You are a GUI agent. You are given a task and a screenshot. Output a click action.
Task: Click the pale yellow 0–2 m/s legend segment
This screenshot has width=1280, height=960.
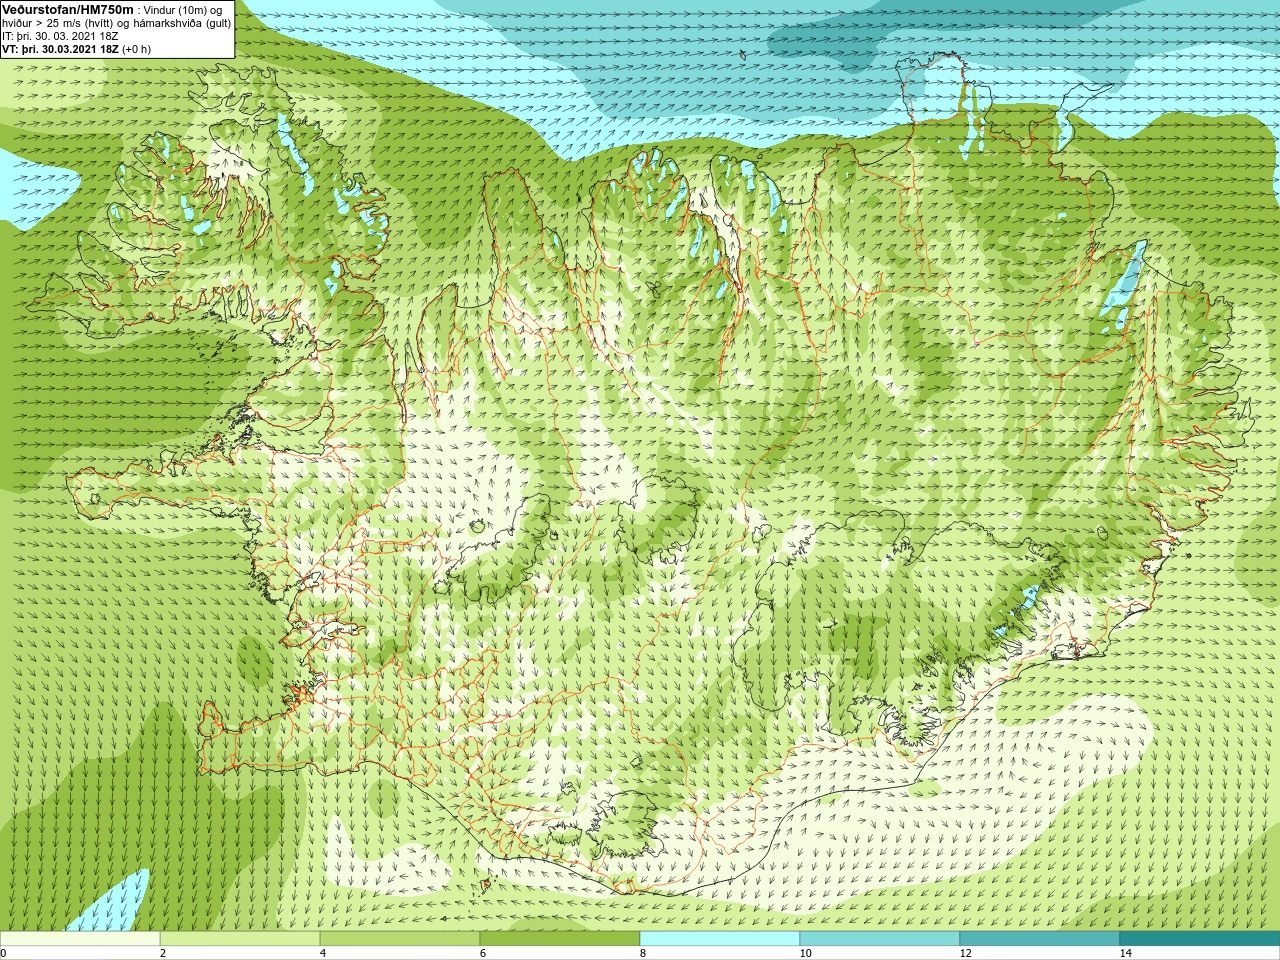point(80,939)
